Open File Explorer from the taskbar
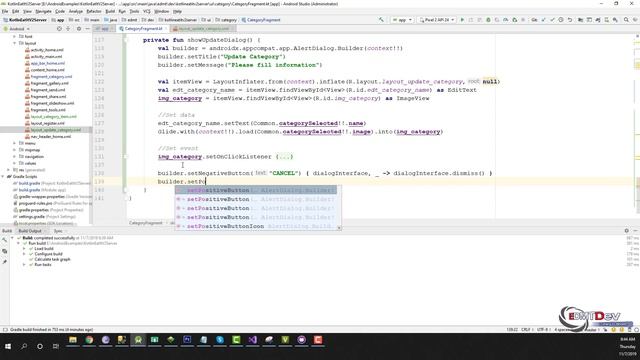Viewport: 640px width, 360px height. [x=73, y=340]
